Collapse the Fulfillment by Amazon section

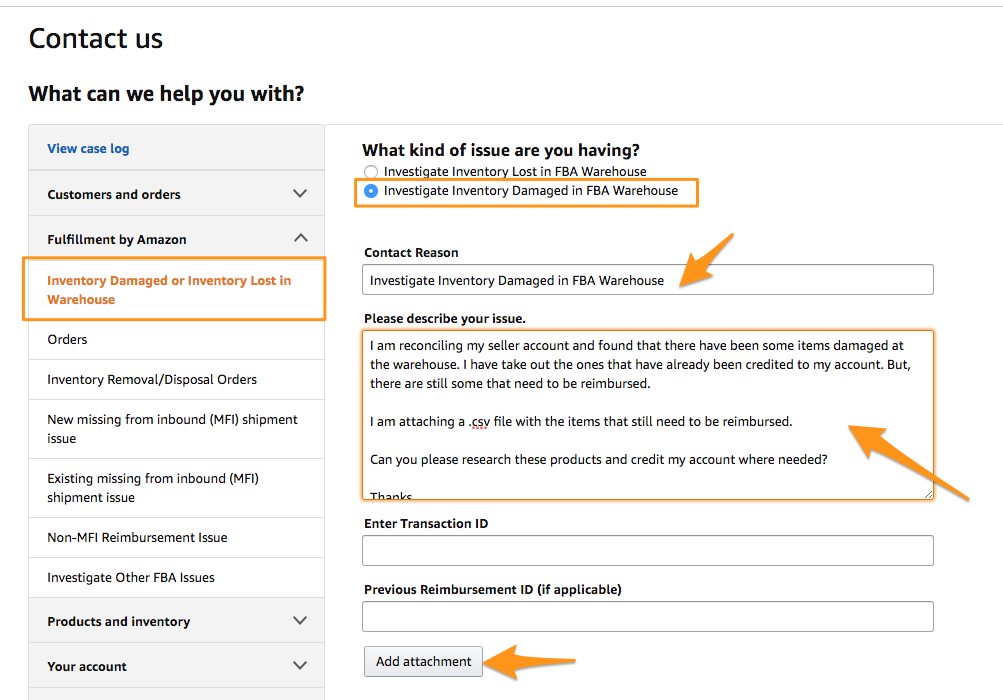click(x=299, y=239)
